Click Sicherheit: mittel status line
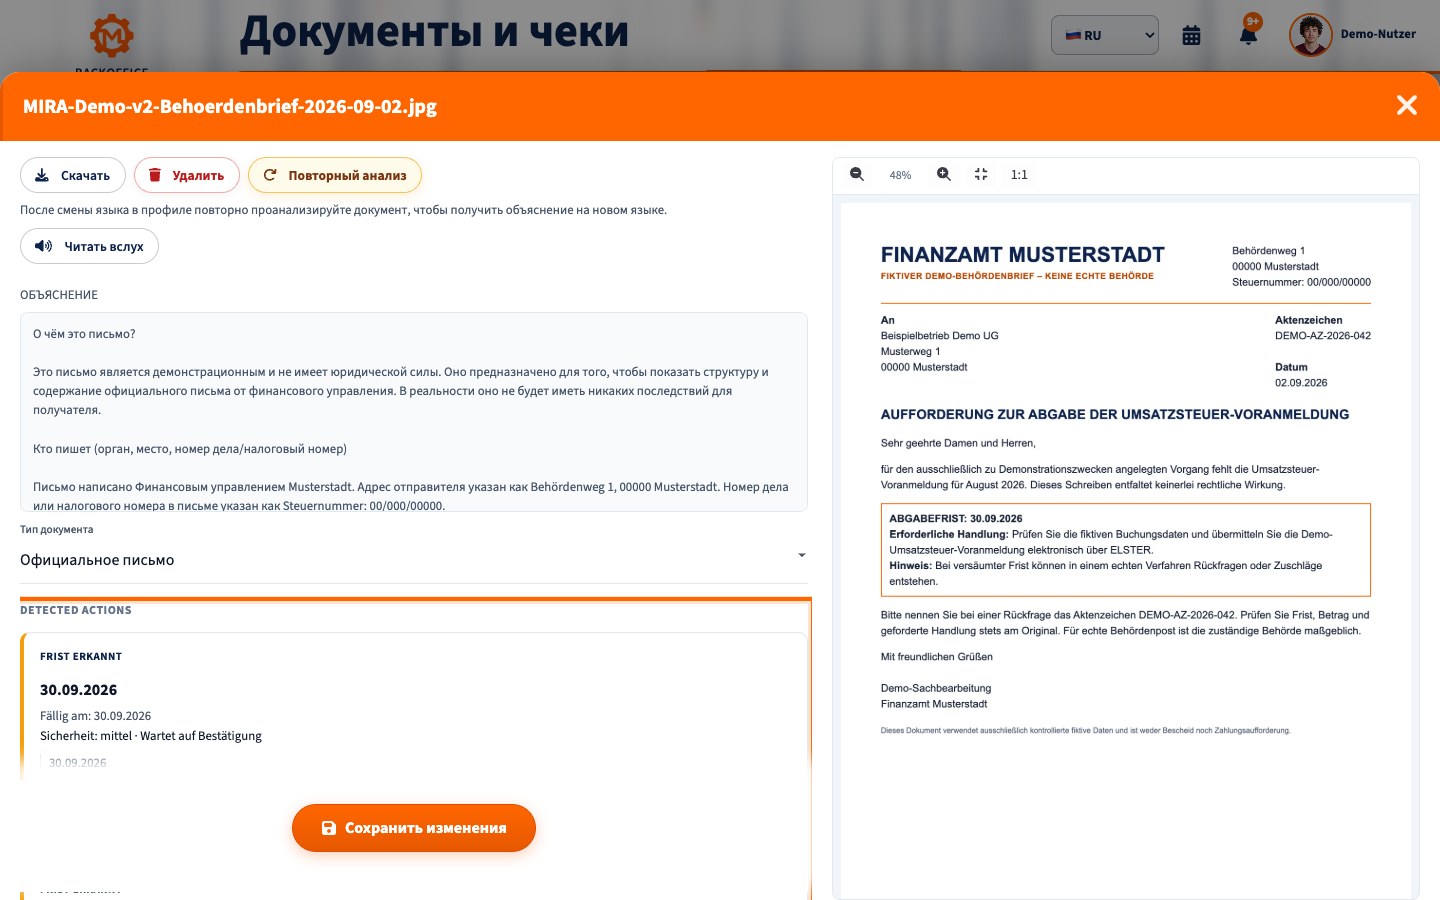Image resolution: width=1440 pixels, height=900 pixels. tap(151, 736)
